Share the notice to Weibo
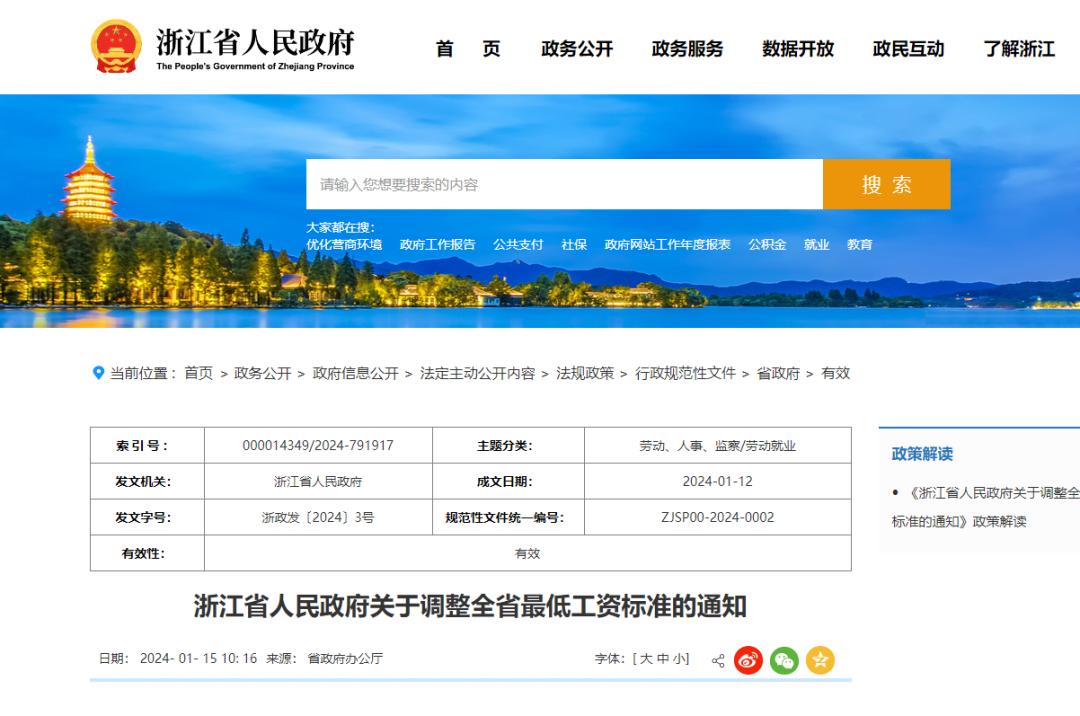 pyautogui.click(x=748, y=661)
